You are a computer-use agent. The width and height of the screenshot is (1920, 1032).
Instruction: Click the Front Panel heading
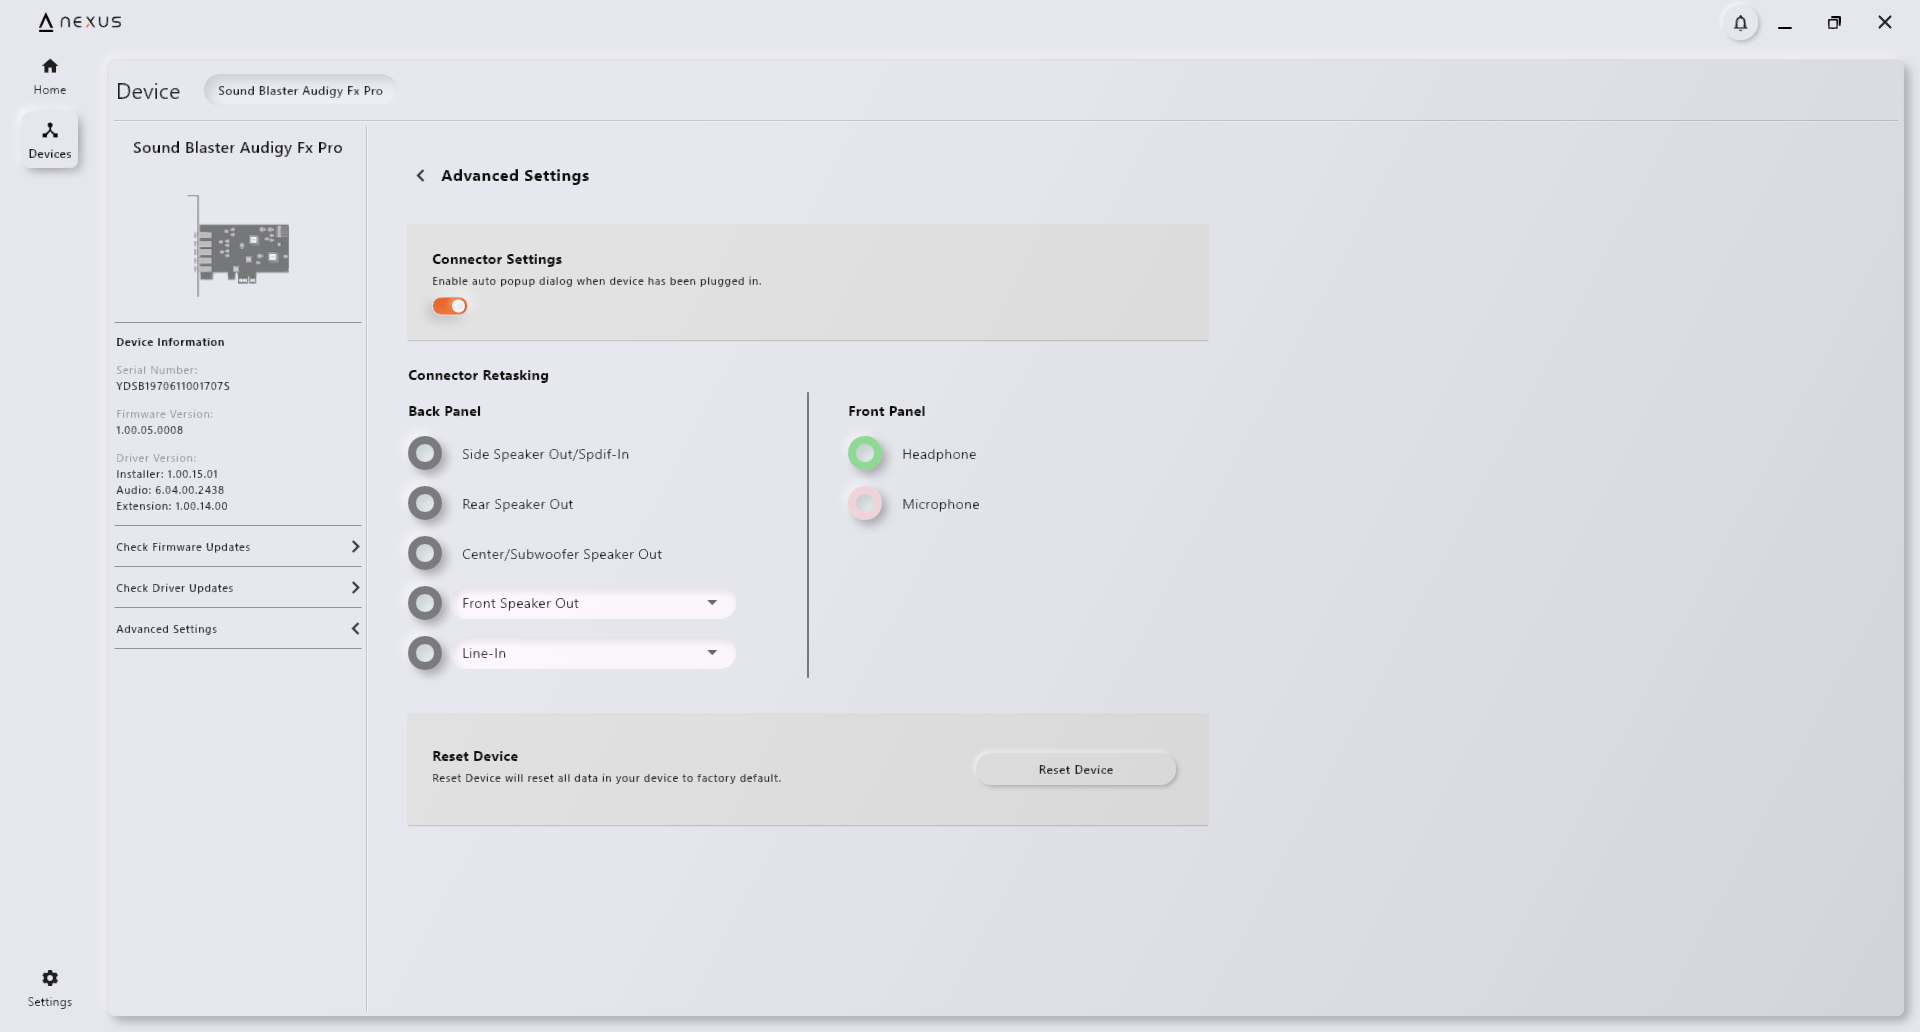[x=886, y=411]
